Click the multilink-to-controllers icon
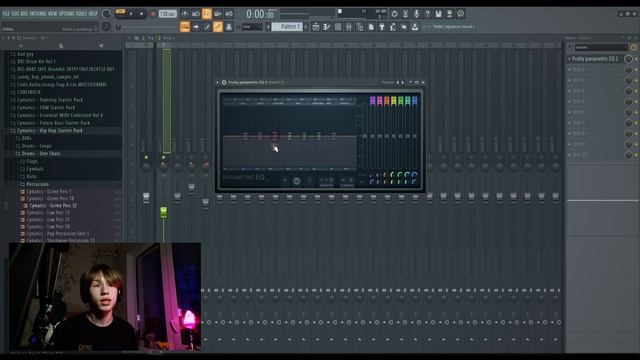640x360 pixels. pyautogui.click(x=229, y=27)
